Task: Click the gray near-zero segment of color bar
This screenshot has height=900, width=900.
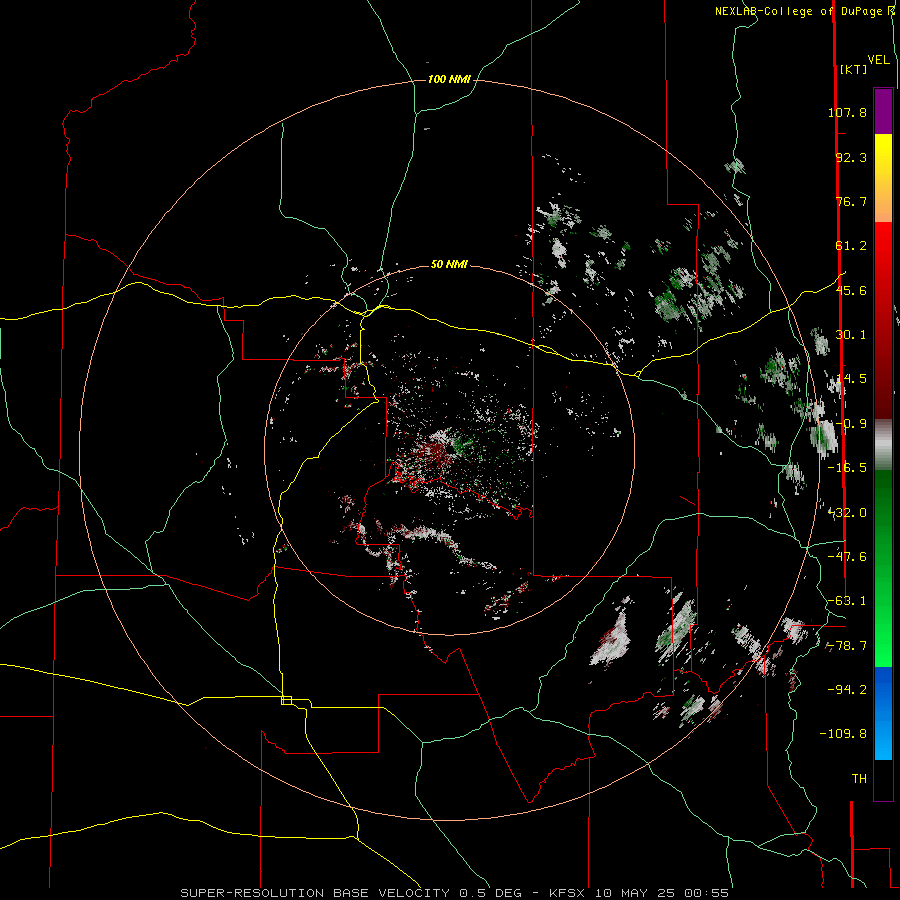Action: pos(883,444)
